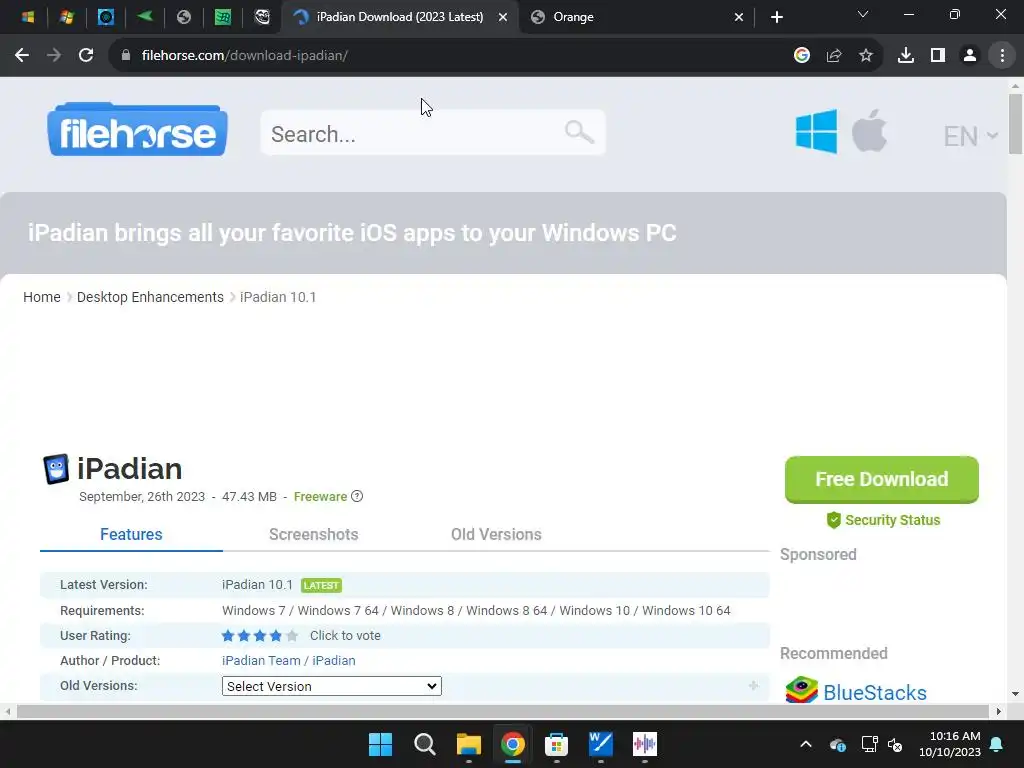This screenshot has width=1024, height=768.
Task: Open the Word app in taskbar
Action: click(601, 744)
